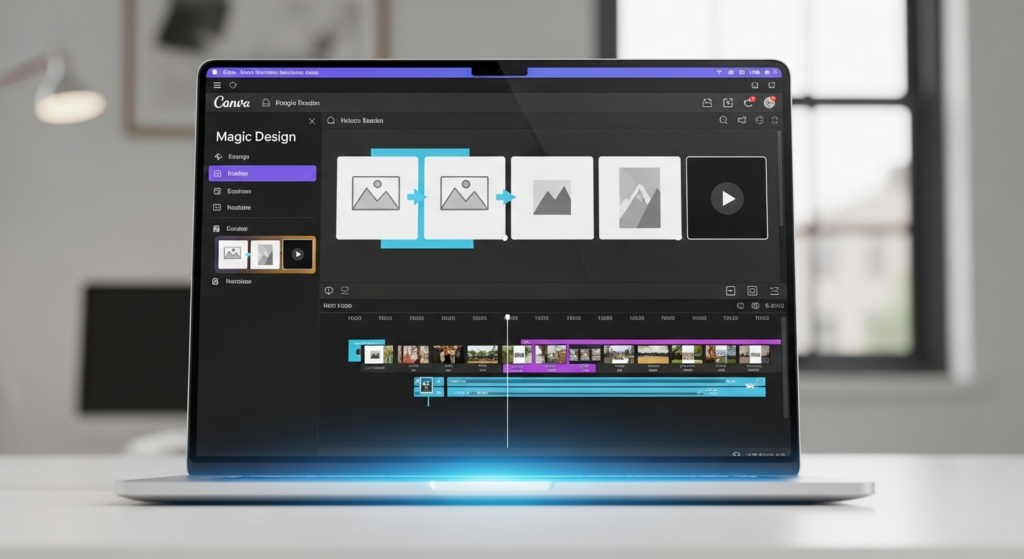
Task: Select the first image placeholder slide
Action: [x=376, y=197]
